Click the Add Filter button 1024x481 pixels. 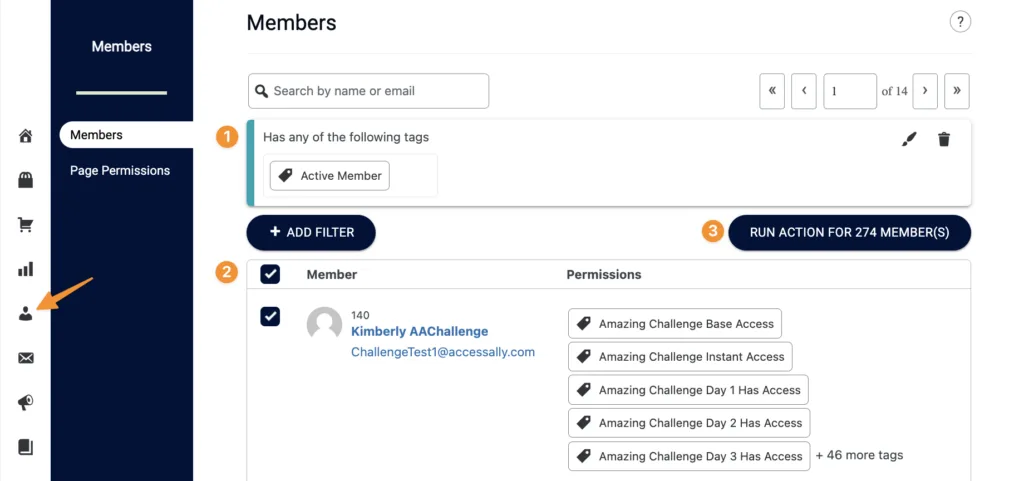[x=311, y=233]
